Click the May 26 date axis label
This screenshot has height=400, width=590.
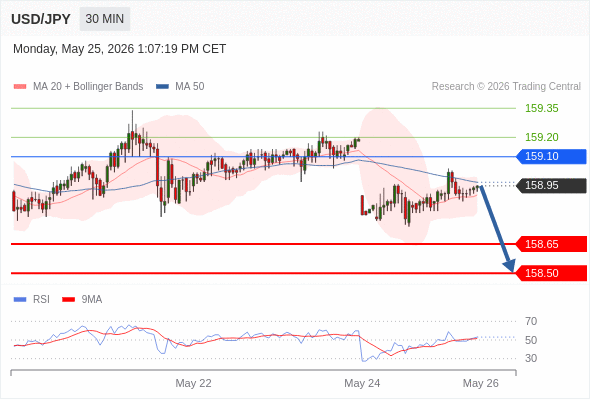coord(481,383)
